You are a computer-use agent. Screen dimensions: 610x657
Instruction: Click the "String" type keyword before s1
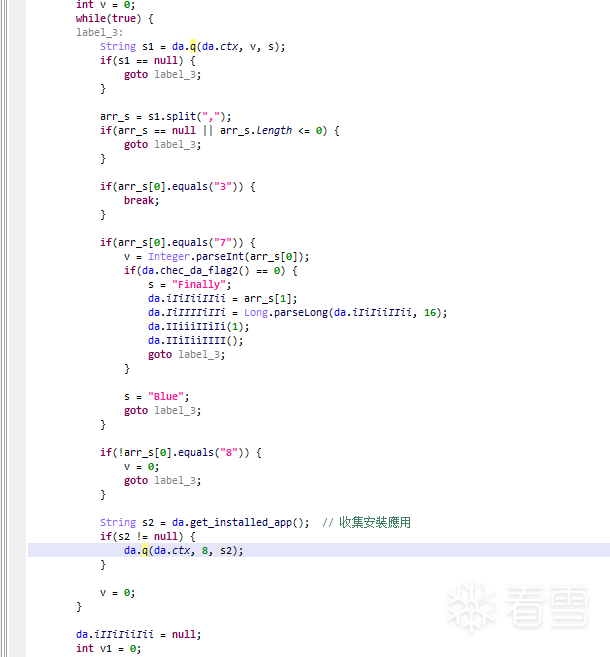[118, 47]
